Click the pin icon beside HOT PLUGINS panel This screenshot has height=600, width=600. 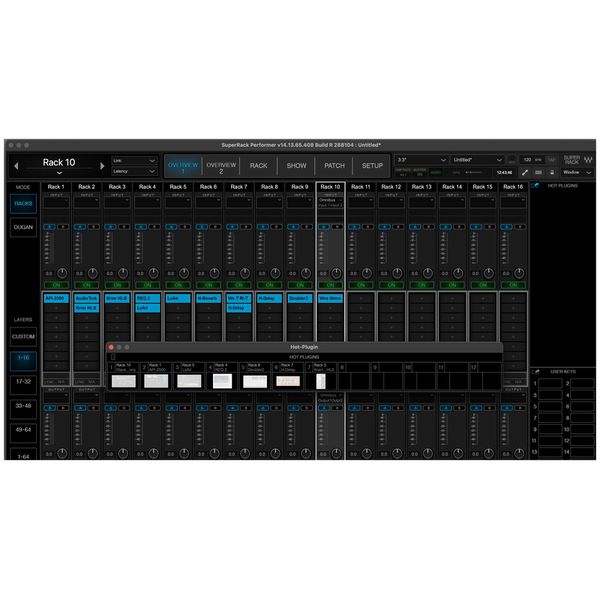click(535, 186)
